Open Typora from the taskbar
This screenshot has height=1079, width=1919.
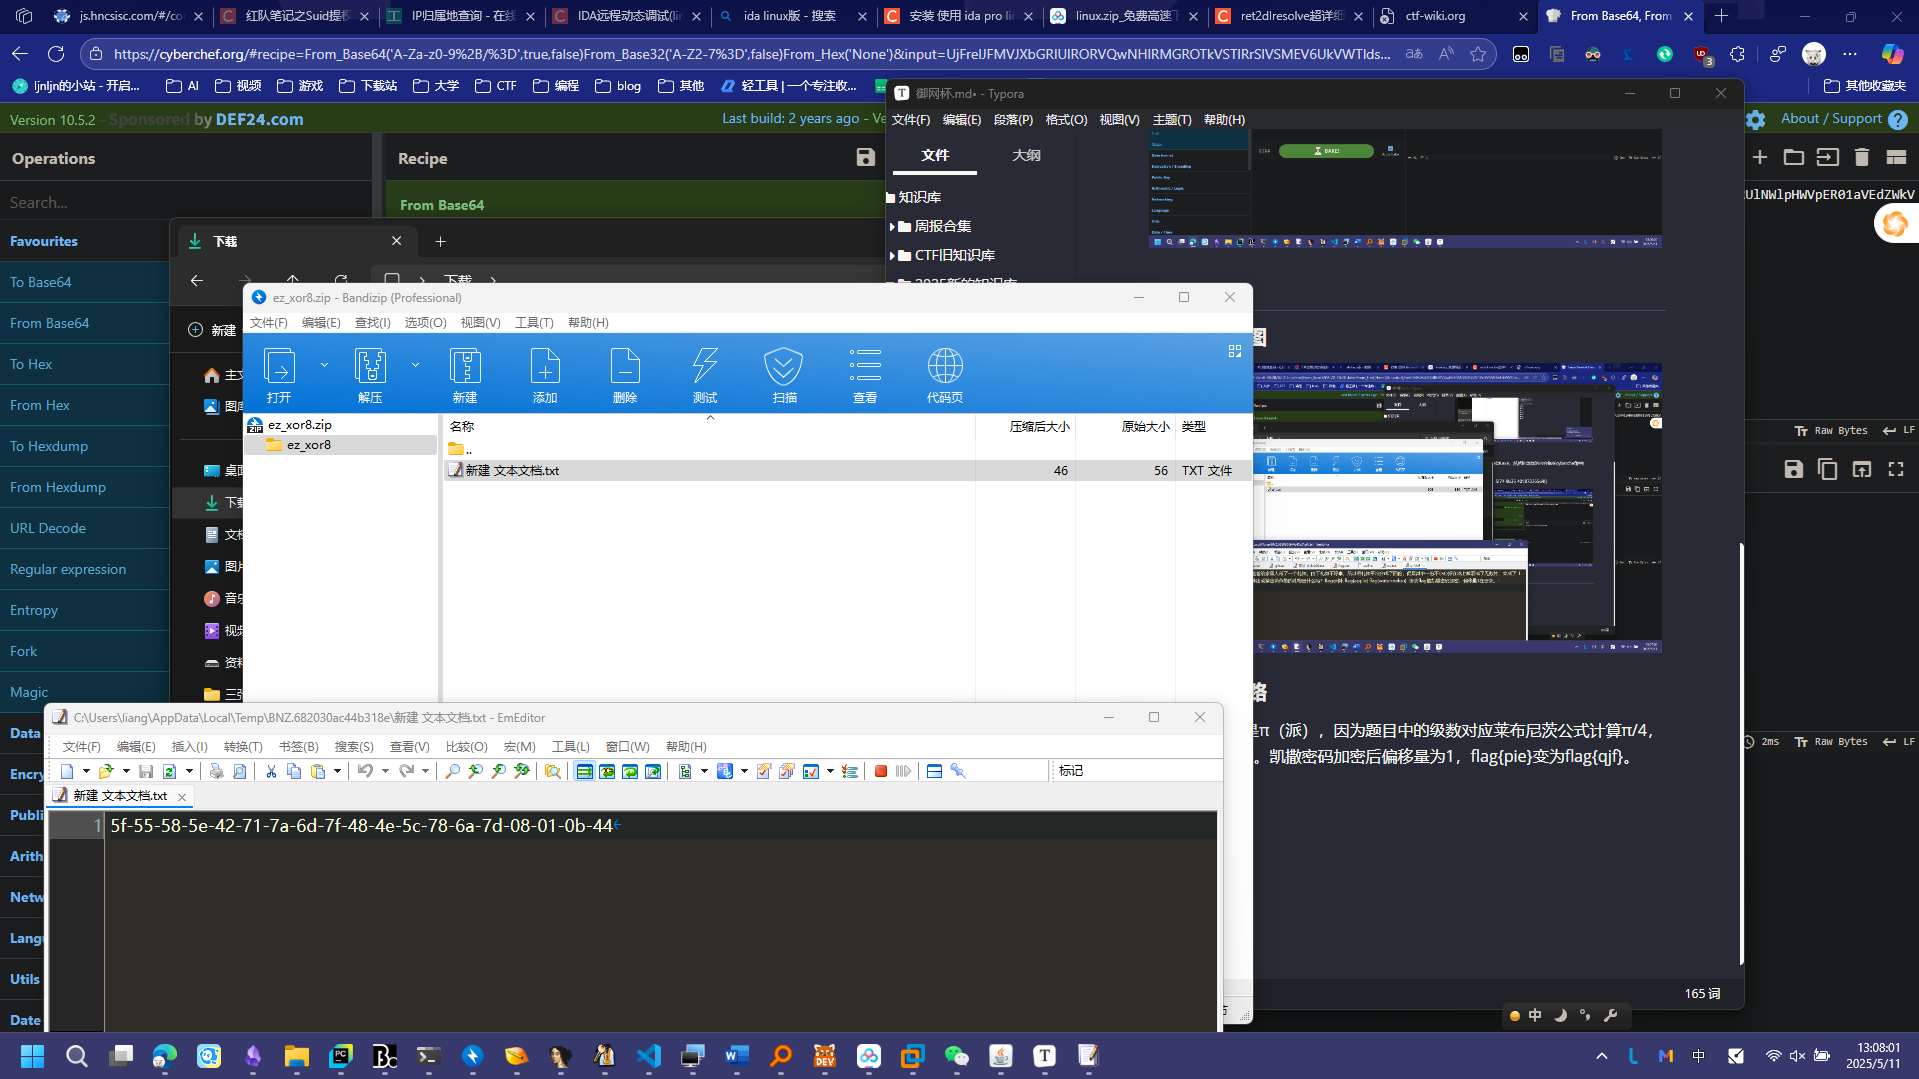pos(1045,1056)
